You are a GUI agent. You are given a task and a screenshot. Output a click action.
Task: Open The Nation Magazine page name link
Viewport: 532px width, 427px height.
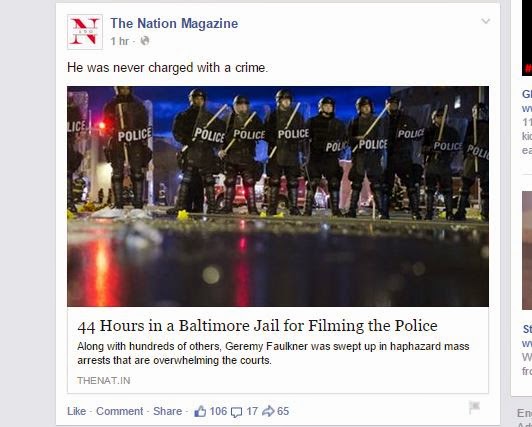click(174, 23)
